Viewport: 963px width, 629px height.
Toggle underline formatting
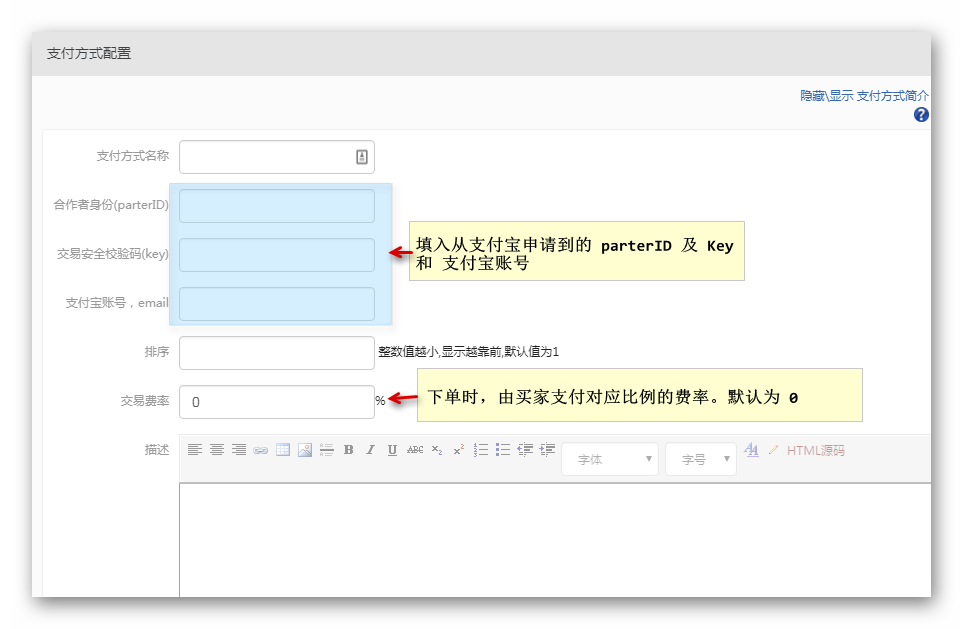click(x=392, y=450)
